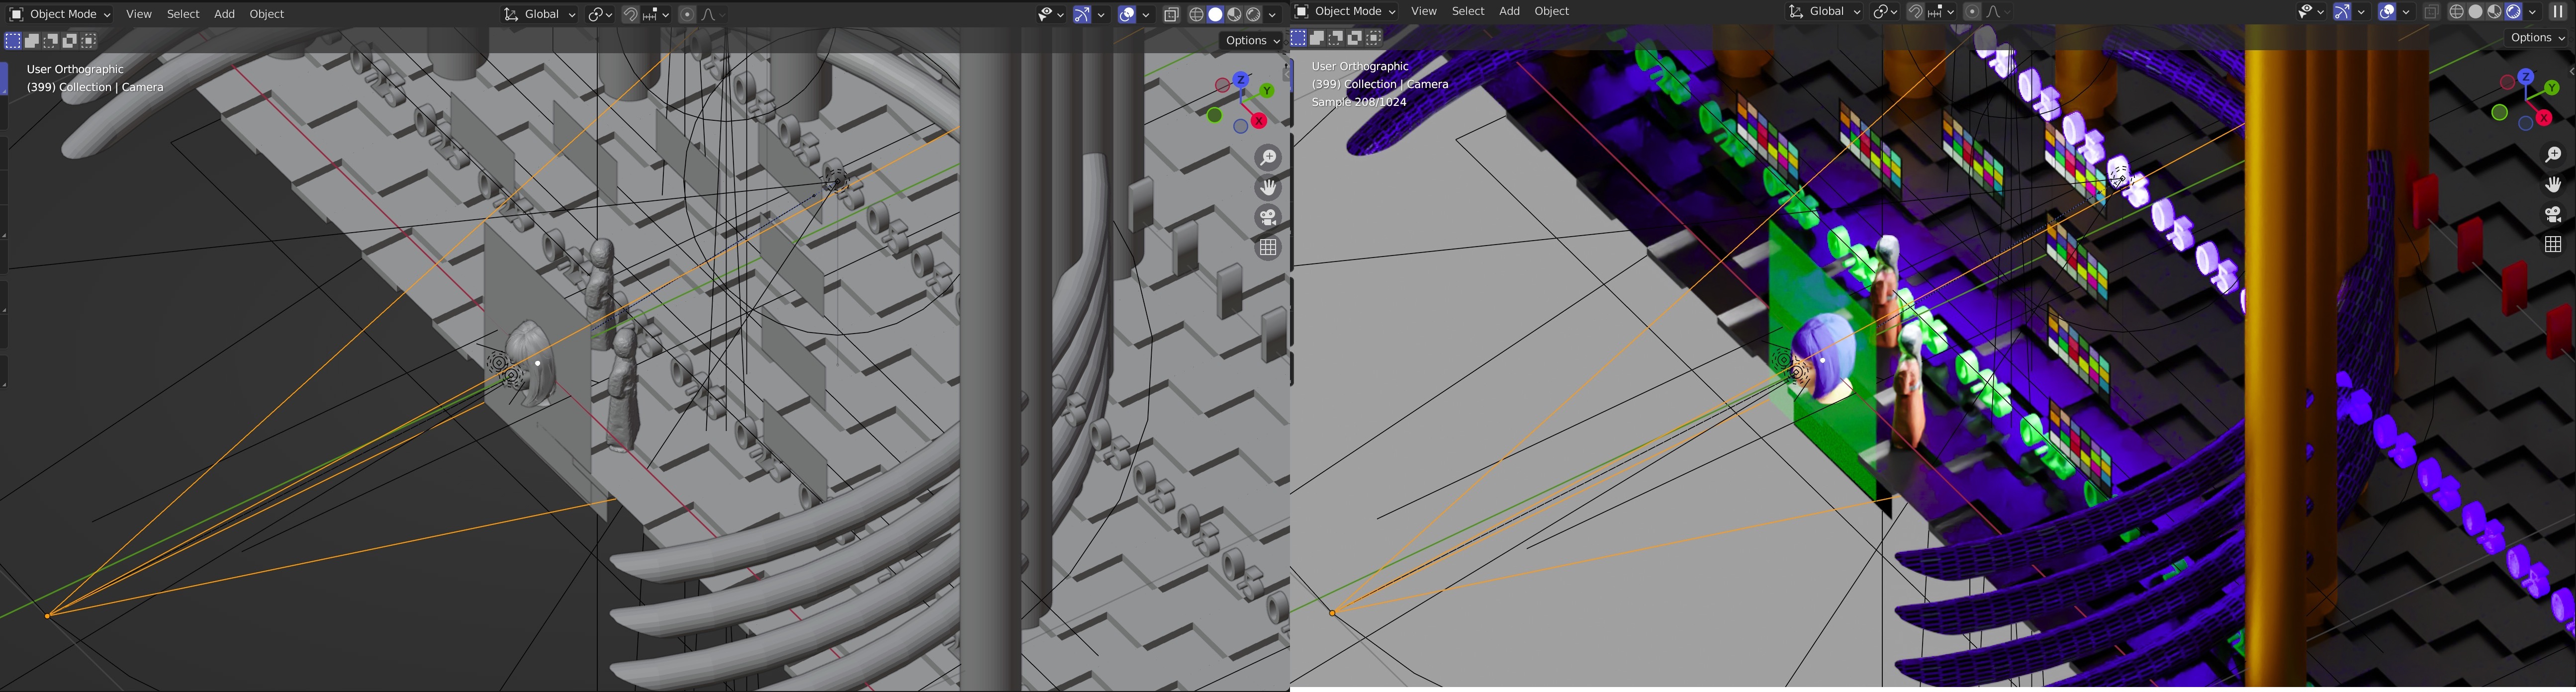Open pivot point dropdown in right viewport
This screenshot has width=2576, height=692.
tap(1885, 11)
